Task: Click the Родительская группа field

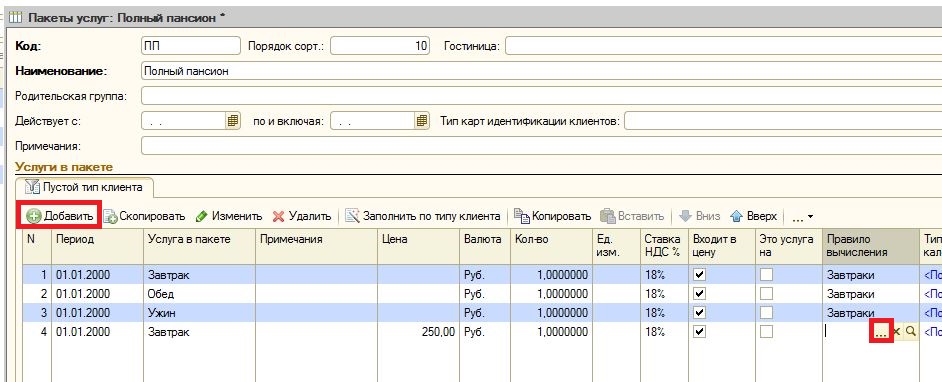Action: click(x=541, y=96)
